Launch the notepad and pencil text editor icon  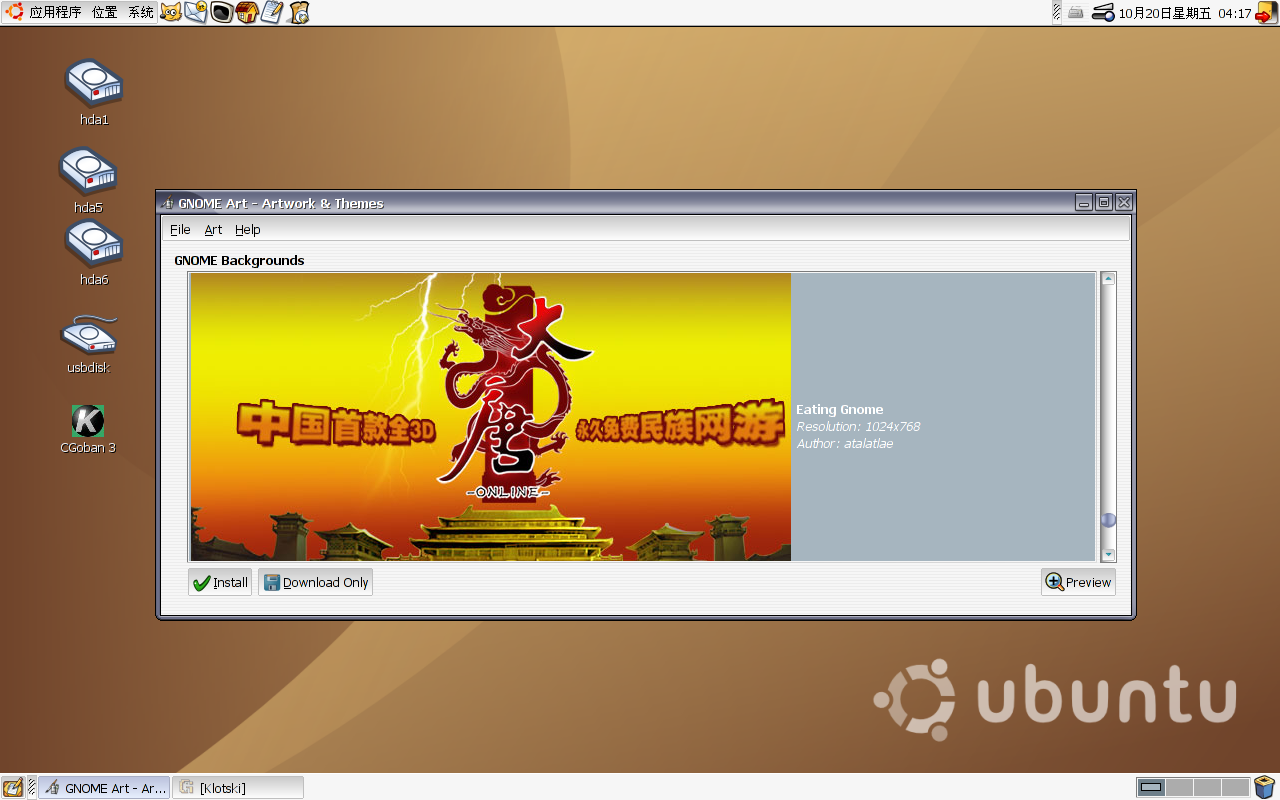(x=272, y=12)
